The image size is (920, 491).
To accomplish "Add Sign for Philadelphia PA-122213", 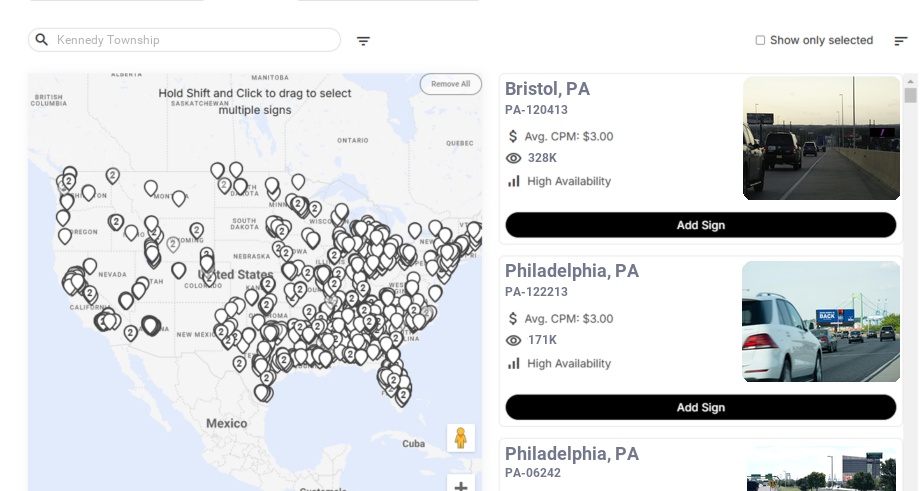I will coord(700,407).
